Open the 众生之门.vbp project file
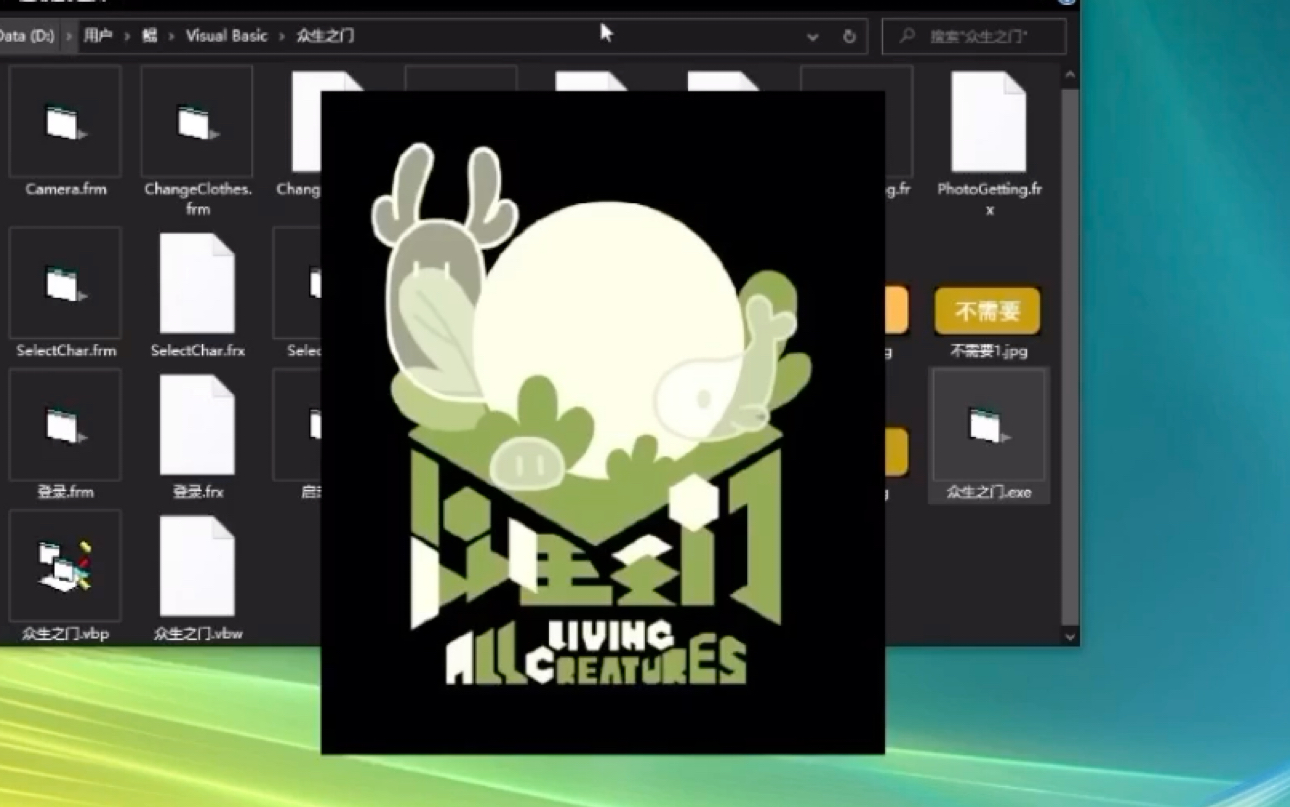1290x807 pixels. [x=65, y=567]
